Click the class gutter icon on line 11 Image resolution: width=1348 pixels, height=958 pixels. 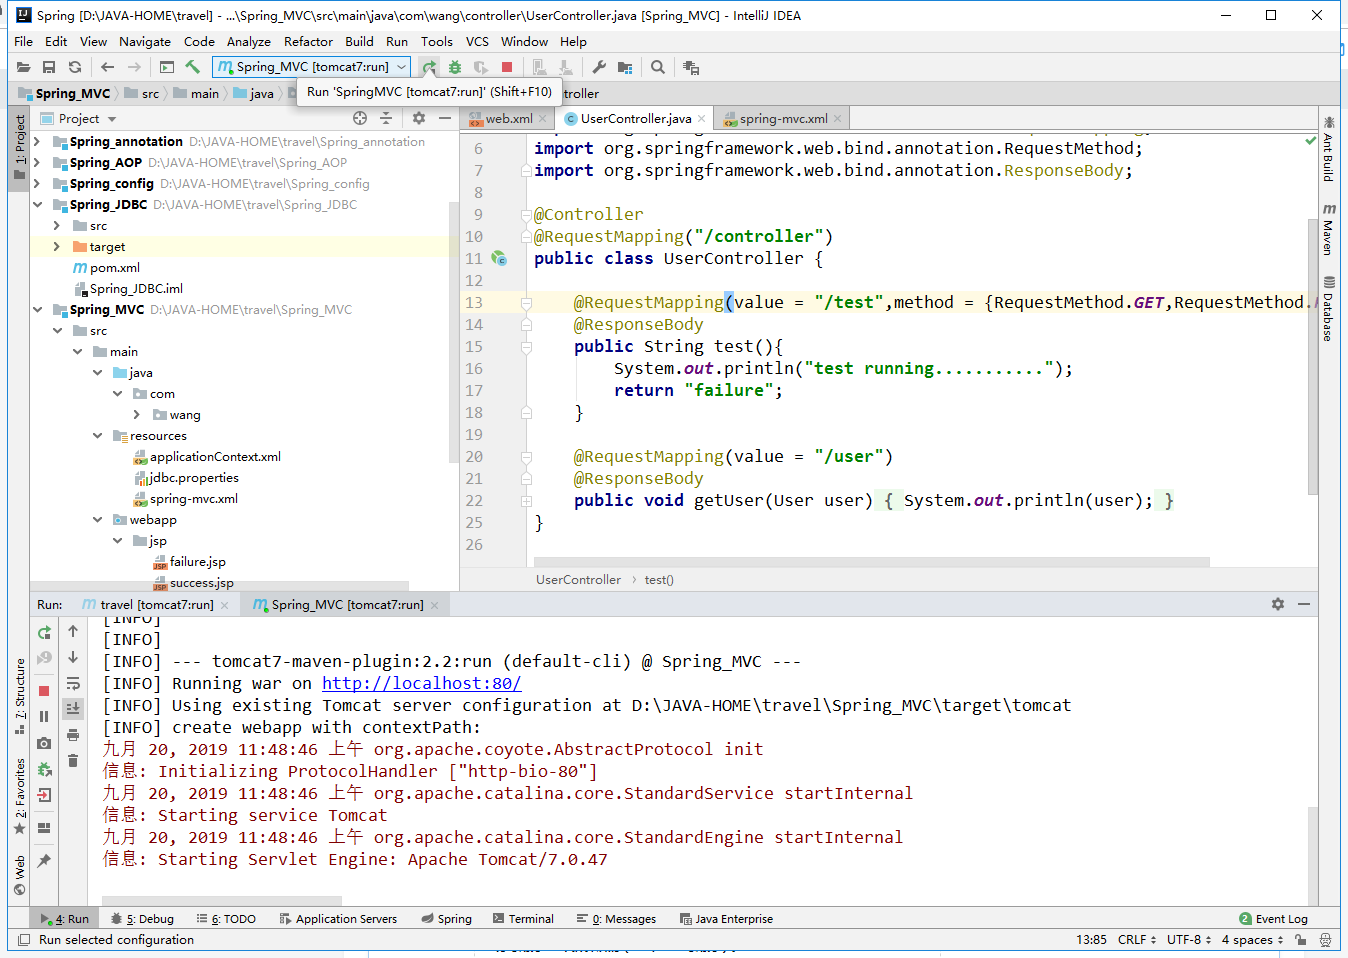(499, 259)
